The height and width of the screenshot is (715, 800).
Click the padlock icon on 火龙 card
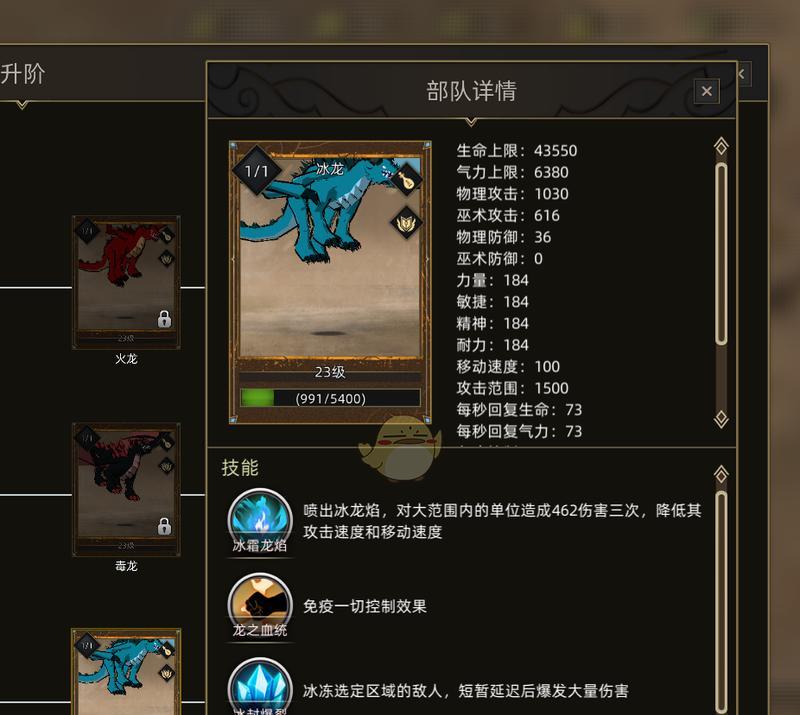[164, 318]
